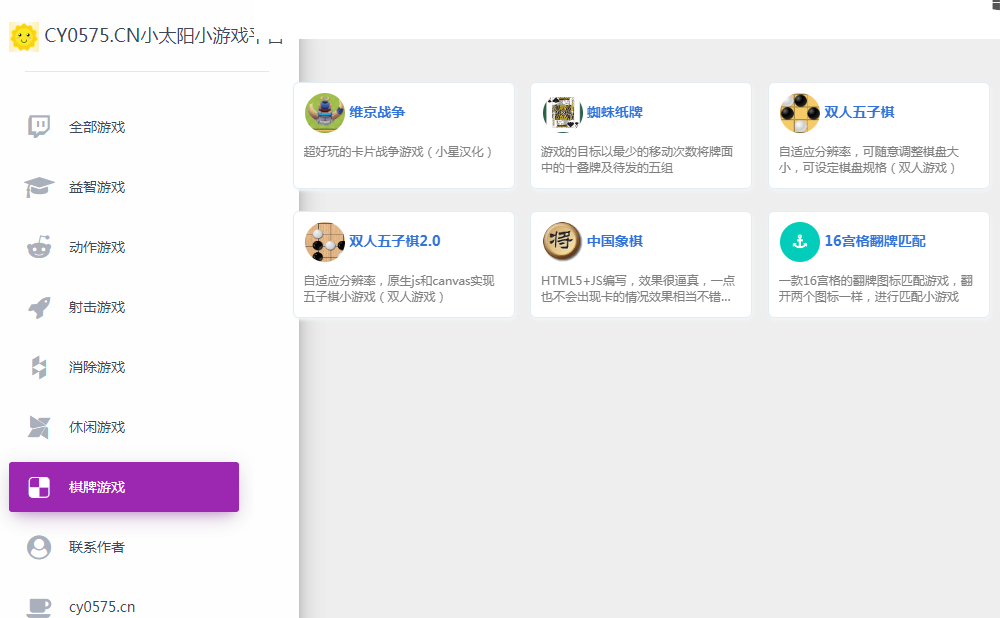Open the 蜘蛛纸牌 game title link
Image resolution: width=1000 pixels, height=618 pixels.
pos(615,112)
